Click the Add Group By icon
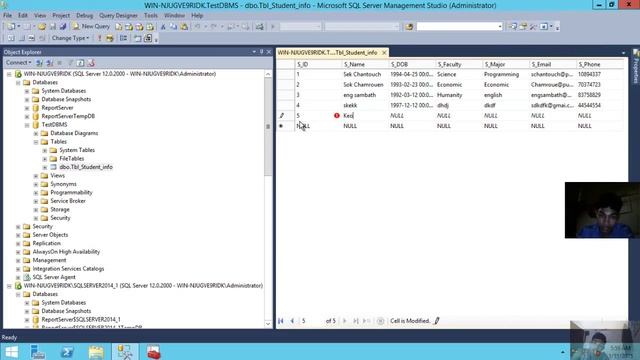This screenshot has width=640, height=360. click(x=123, y=38)
